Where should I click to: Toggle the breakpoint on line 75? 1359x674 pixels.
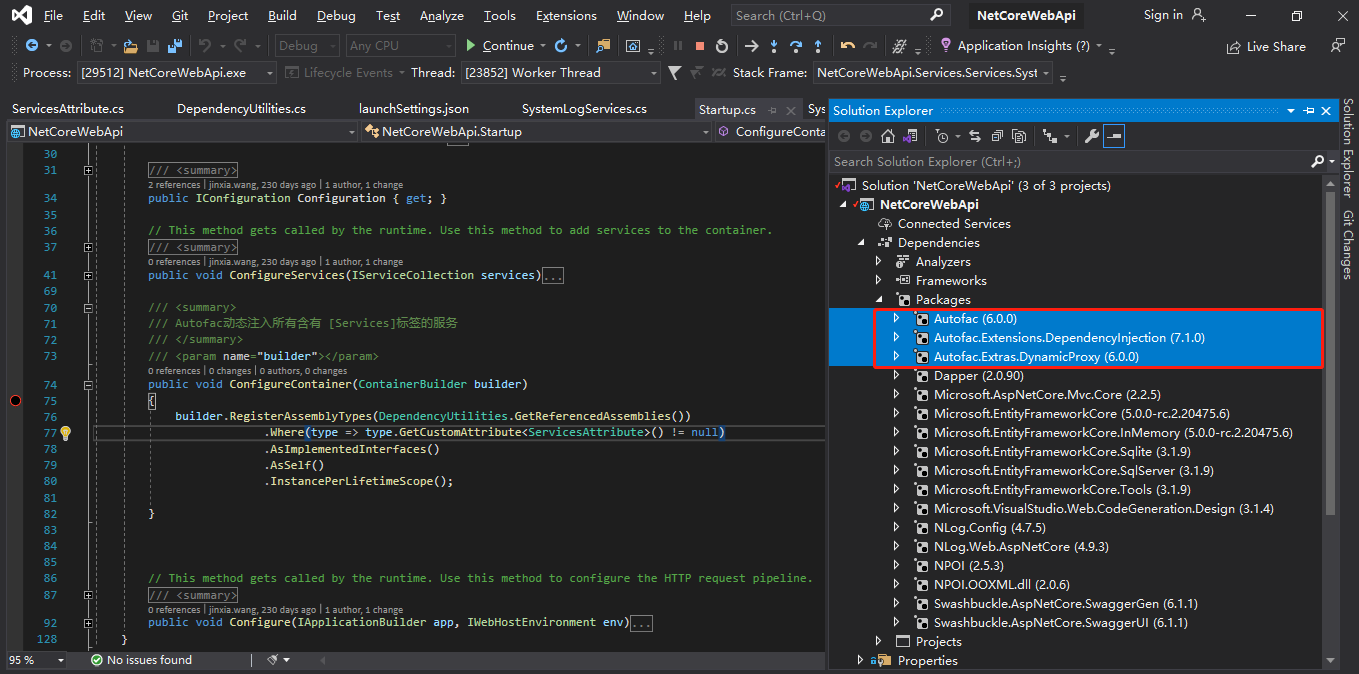tap(15, 401)
